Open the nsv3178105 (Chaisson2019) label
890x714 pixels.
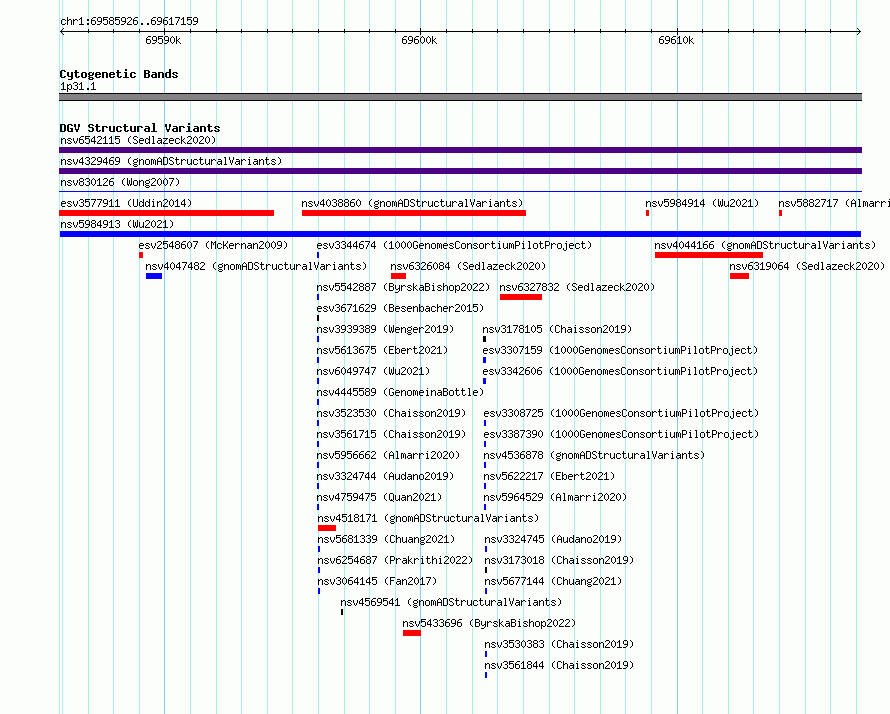[x=557, y=329]
